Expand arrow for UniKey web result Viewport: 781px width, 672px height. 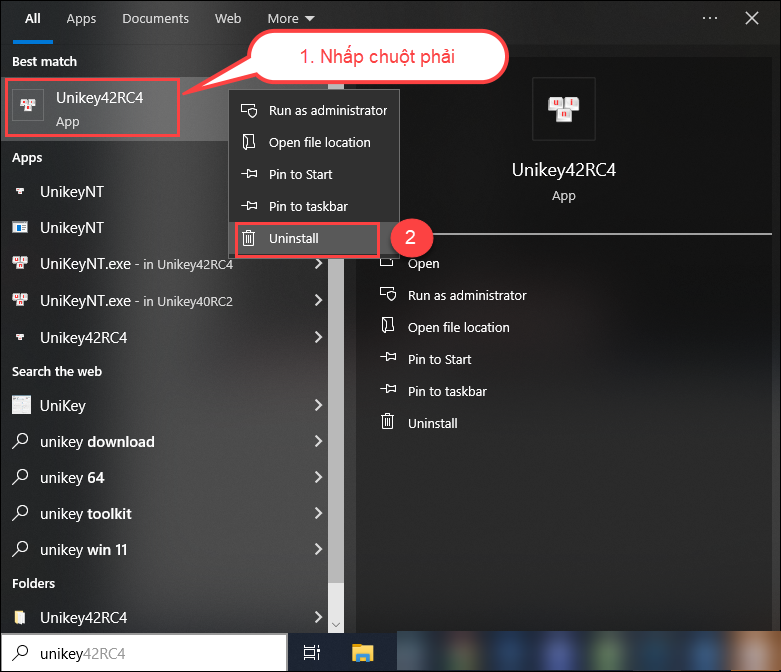coord(318,405)
